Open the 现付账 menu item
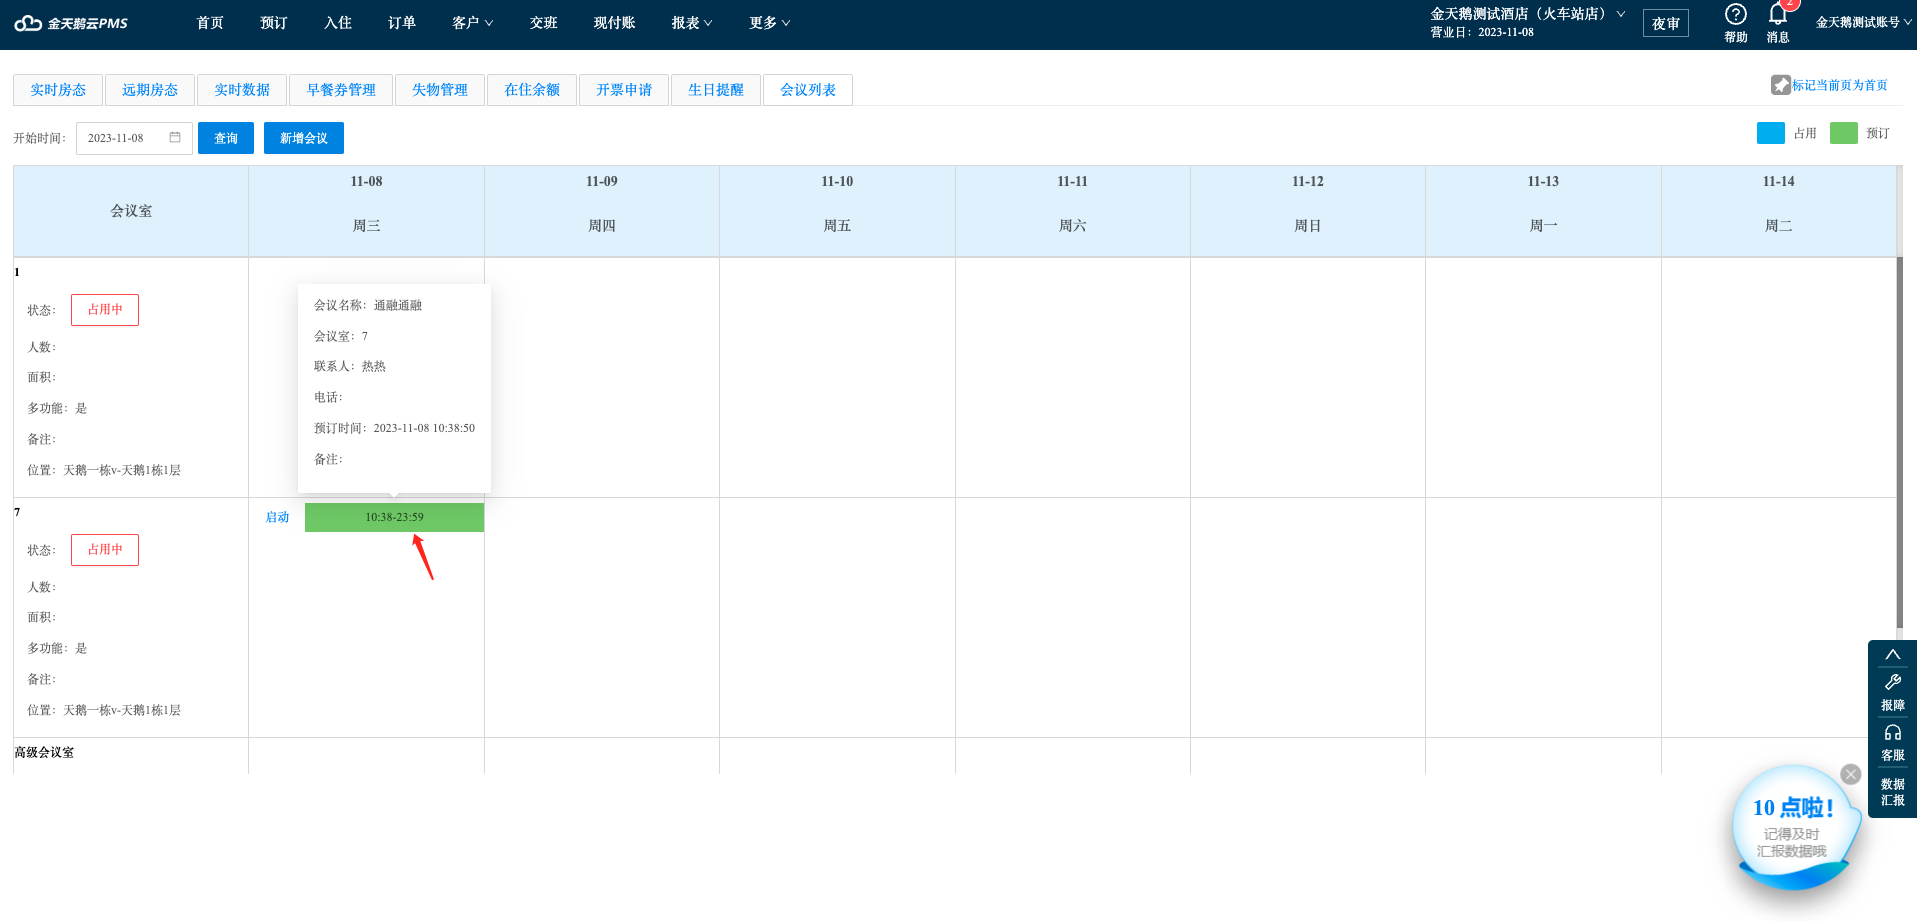The height and width of the screenshot is (921, 1917). tap(615, 23)
